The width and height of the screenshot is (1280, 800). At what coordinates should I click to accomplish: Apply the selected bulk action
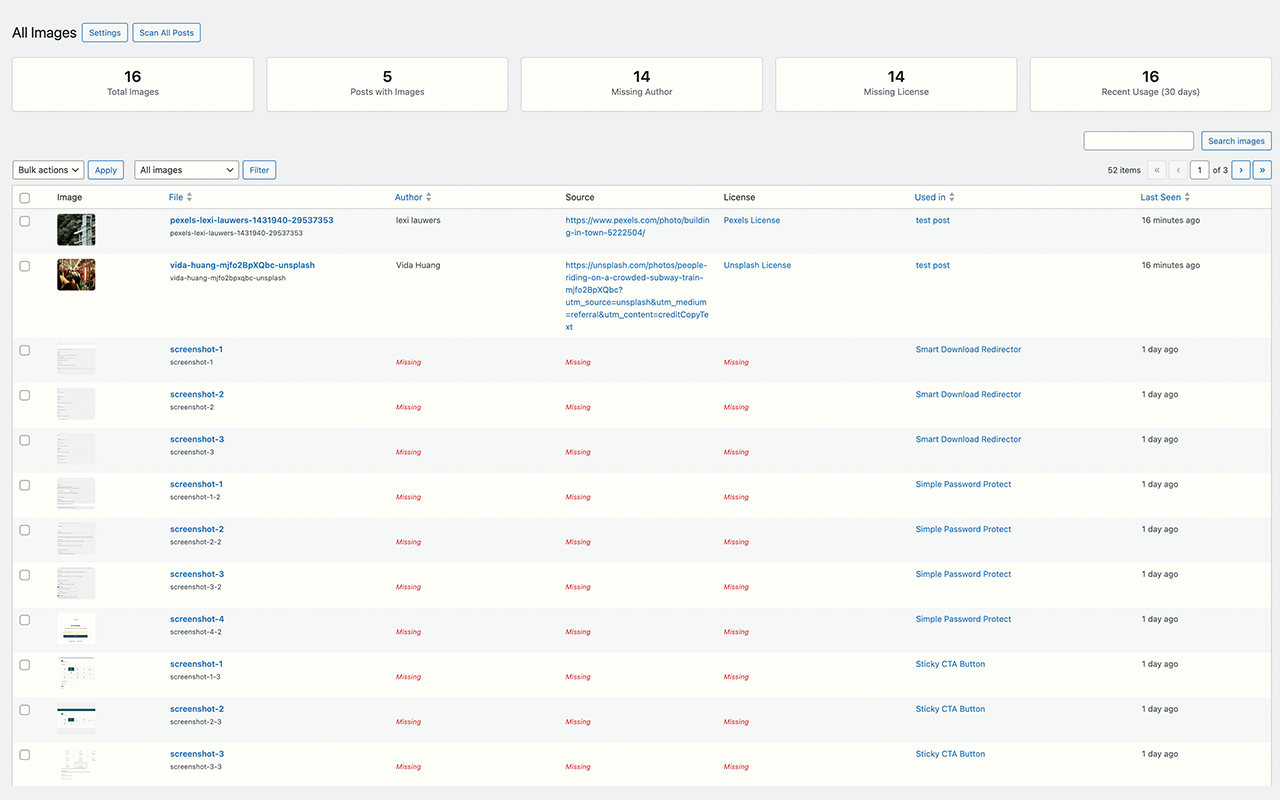tap(105, 169)
